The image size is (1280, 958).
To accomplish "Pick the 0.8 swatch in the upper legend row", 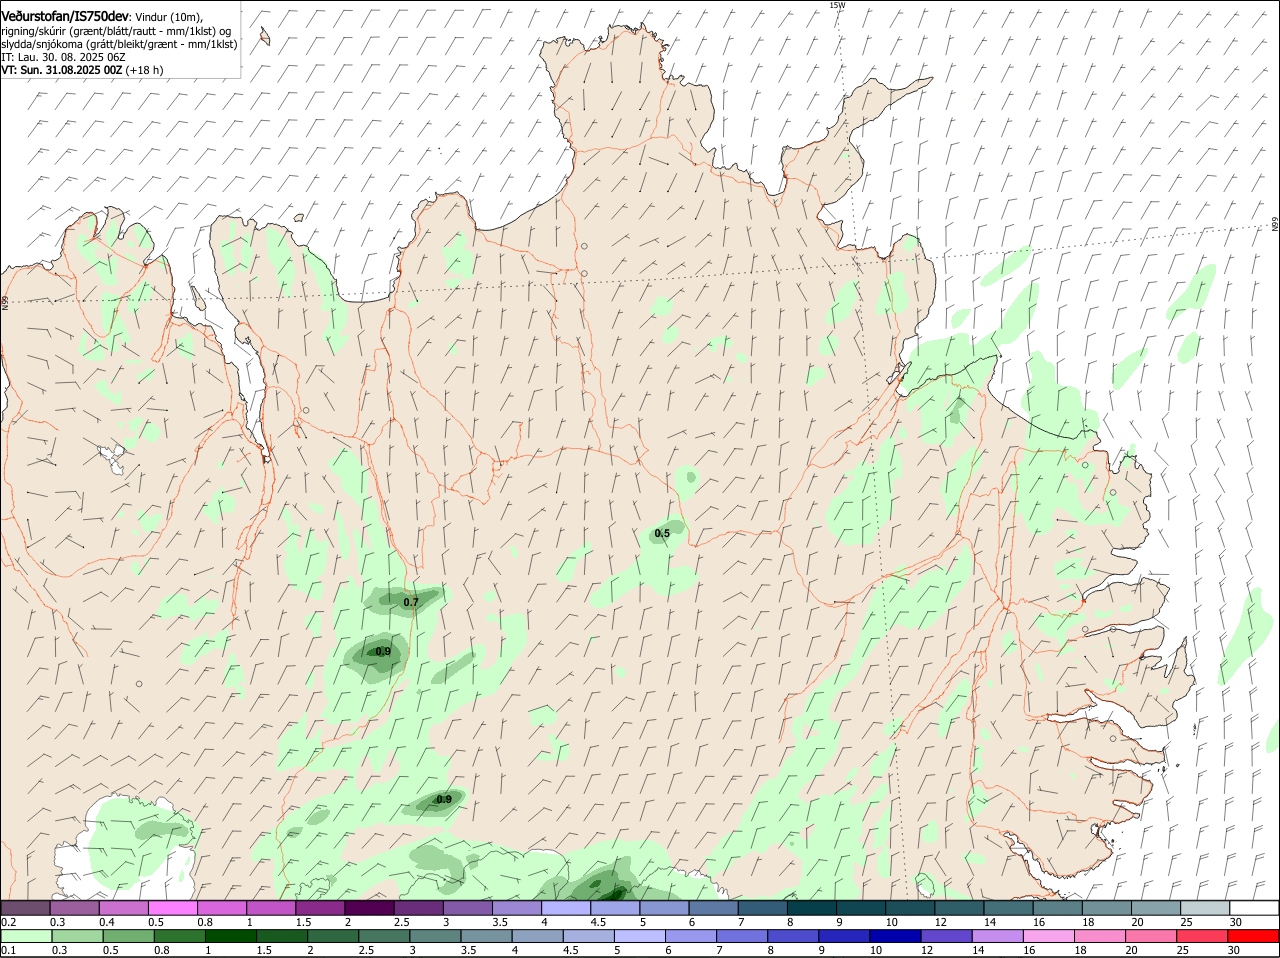I will [221, 907].
